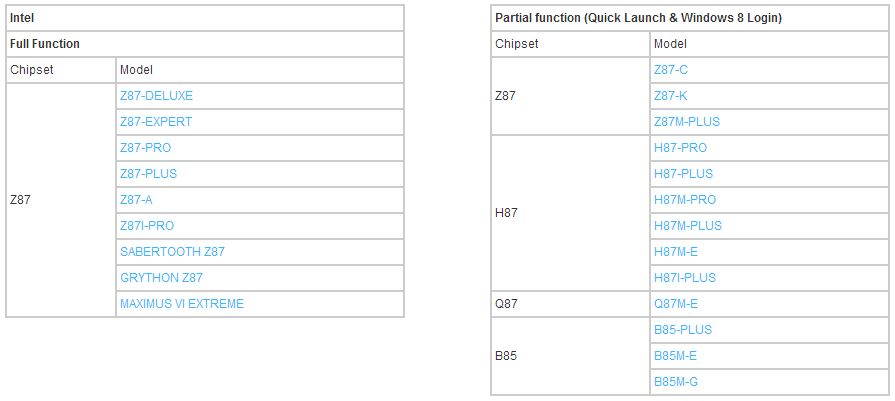Click the H87M-PRO link
This screenshot has height=401, width=895.
tap(685, 200)
